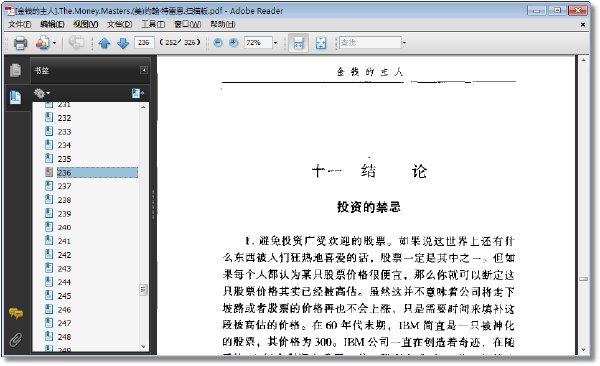The height and width of the screenshot is (366, 600).
Task: Select bookmark 234 in the list
Action: coord(64,145)
